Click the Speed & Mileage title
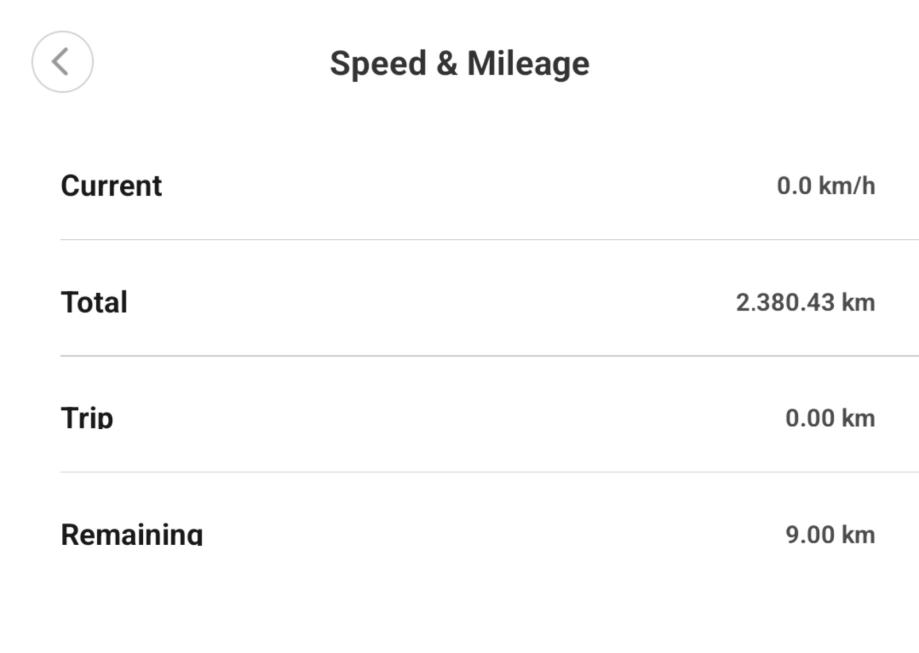This screenshot has height=653, width=919. 459,64
